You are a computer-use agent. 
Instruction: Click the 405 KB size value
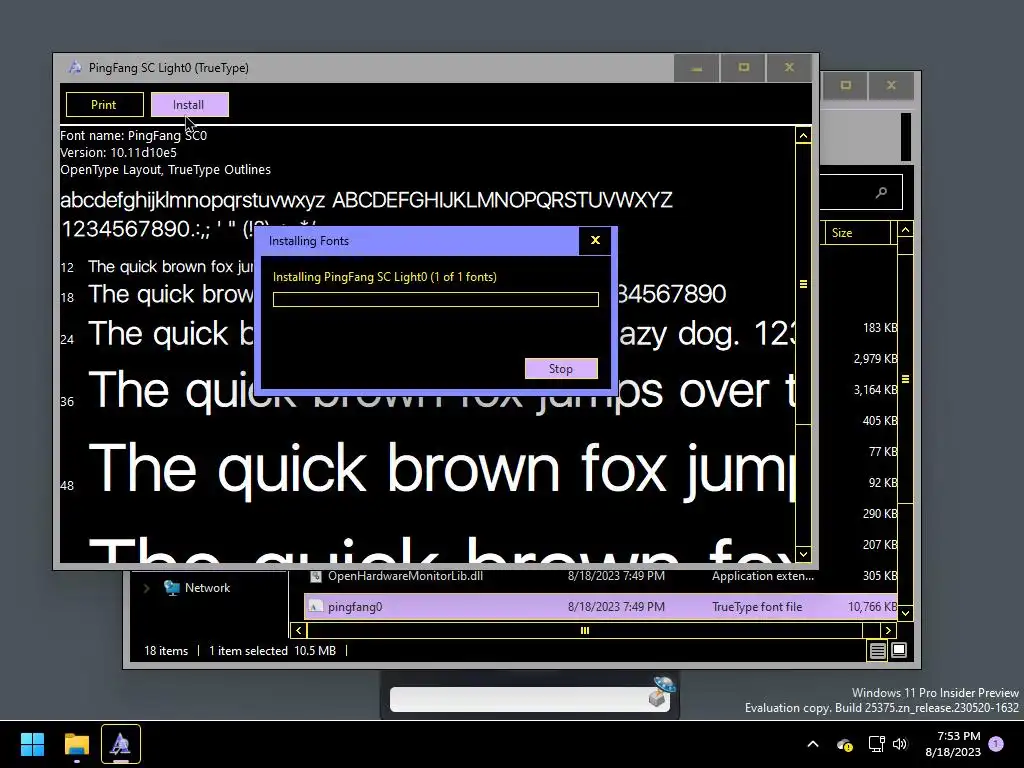(x=880, y=421)
